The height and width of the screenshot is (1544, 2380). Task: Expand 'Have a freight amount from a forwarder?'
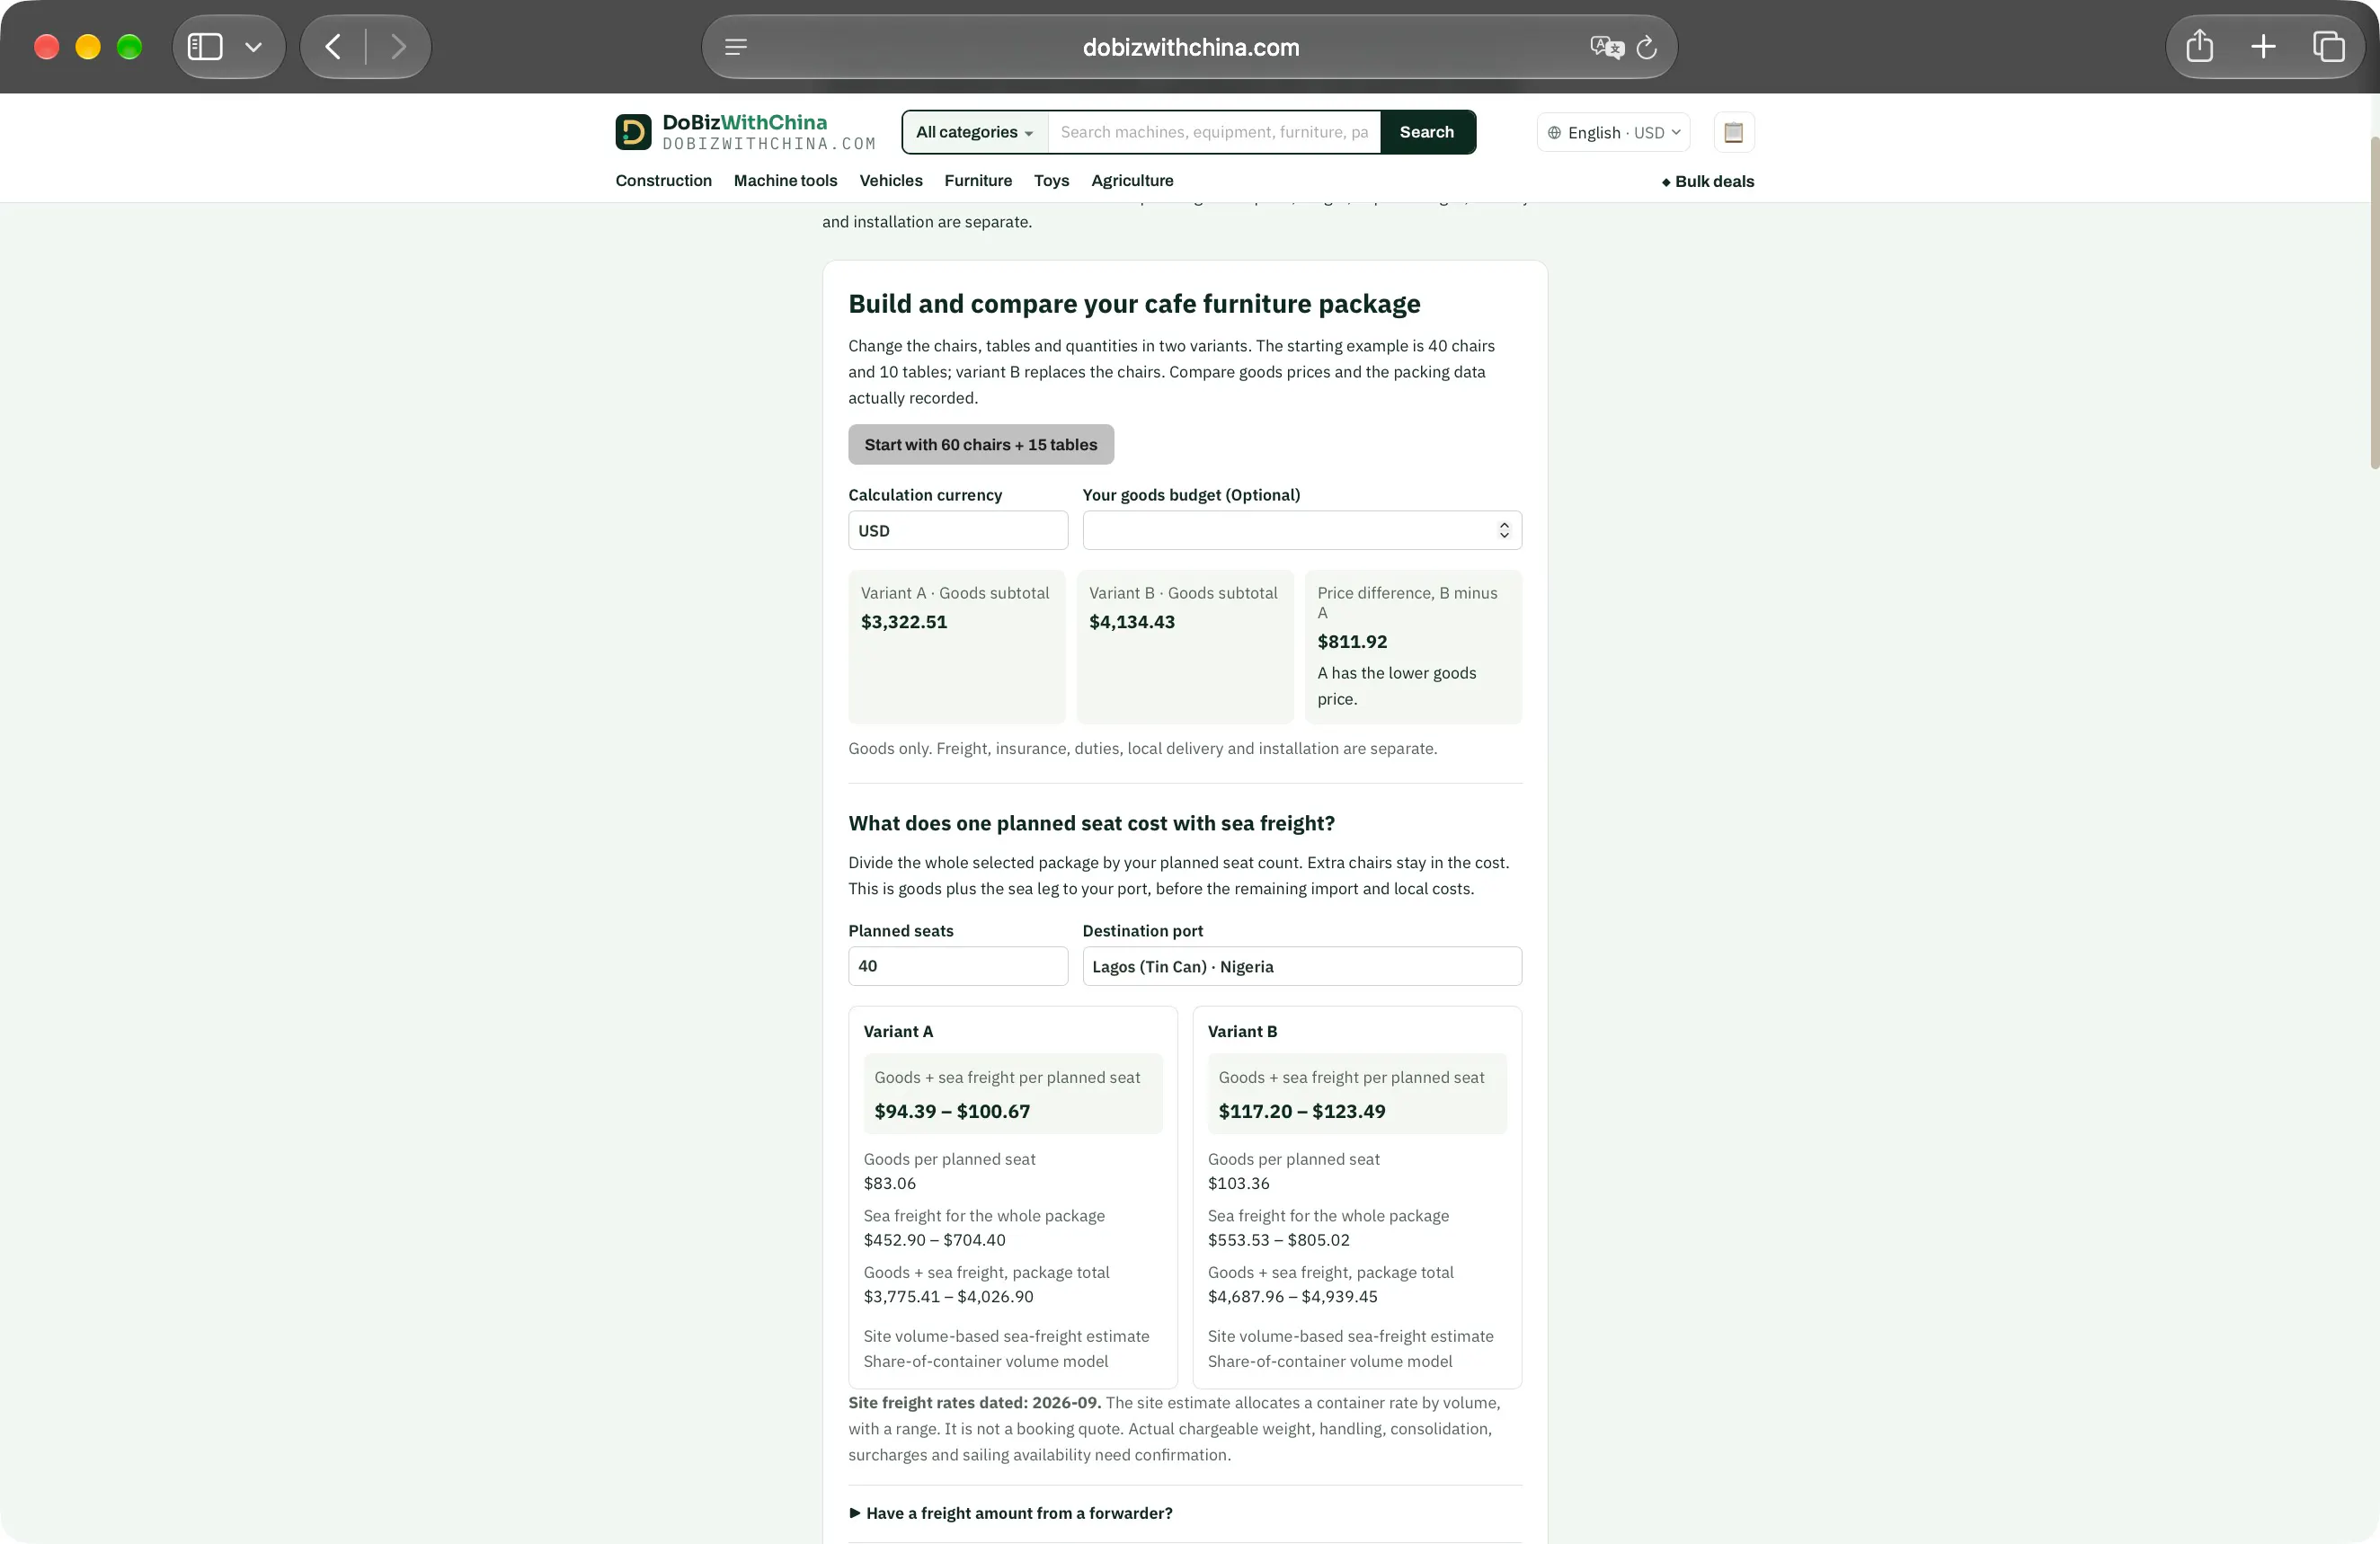click(x=1011, y=1513)
